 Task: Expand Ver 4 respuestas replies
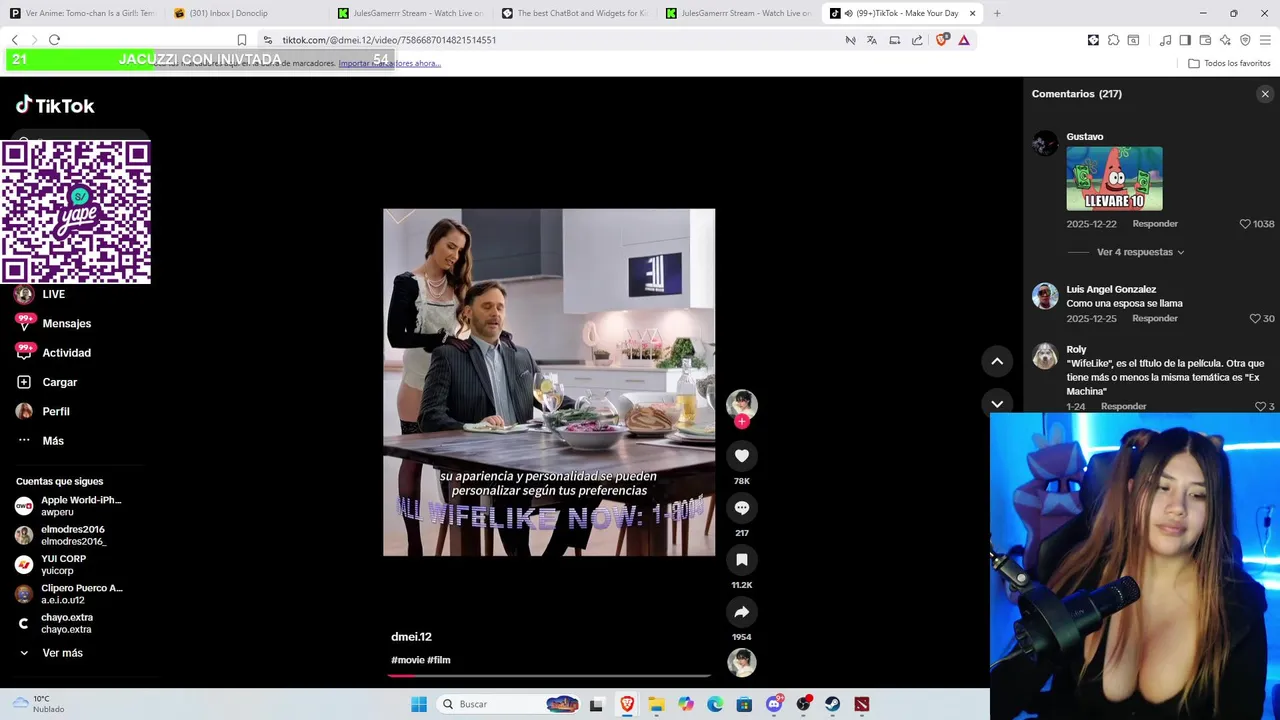pos(1140,252)
